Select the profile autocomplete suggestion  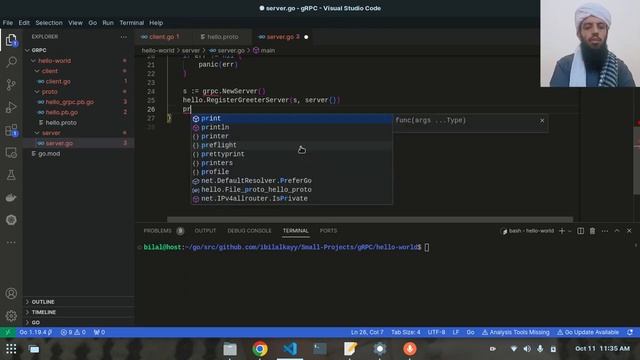(292, 172)
